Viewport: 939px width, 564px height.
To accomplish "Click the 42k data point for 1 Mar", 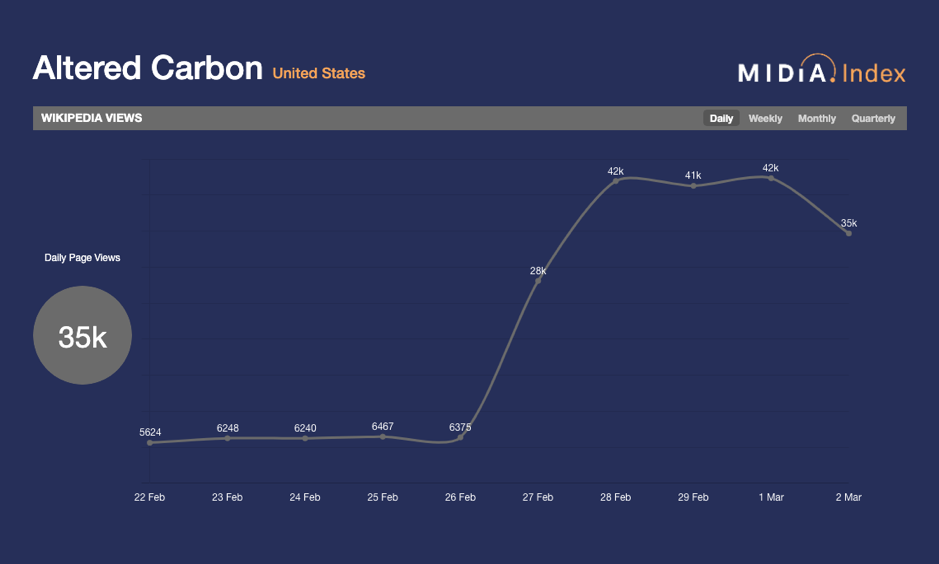I will tap(771, 178).
